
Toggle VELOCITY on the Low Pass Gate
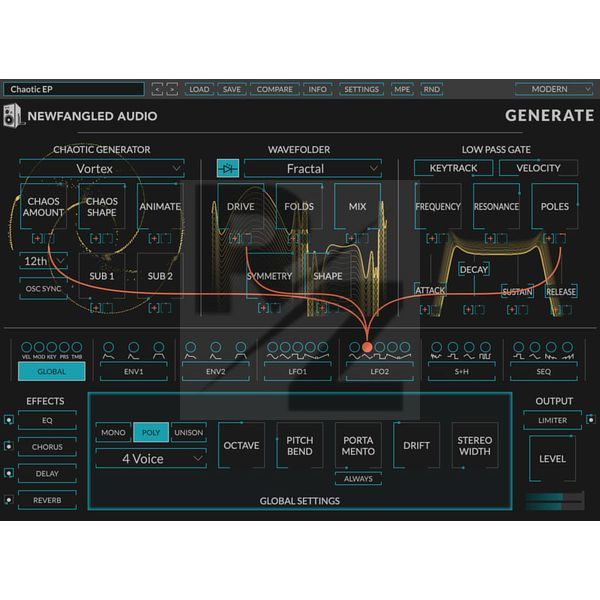tap(538, 168)
